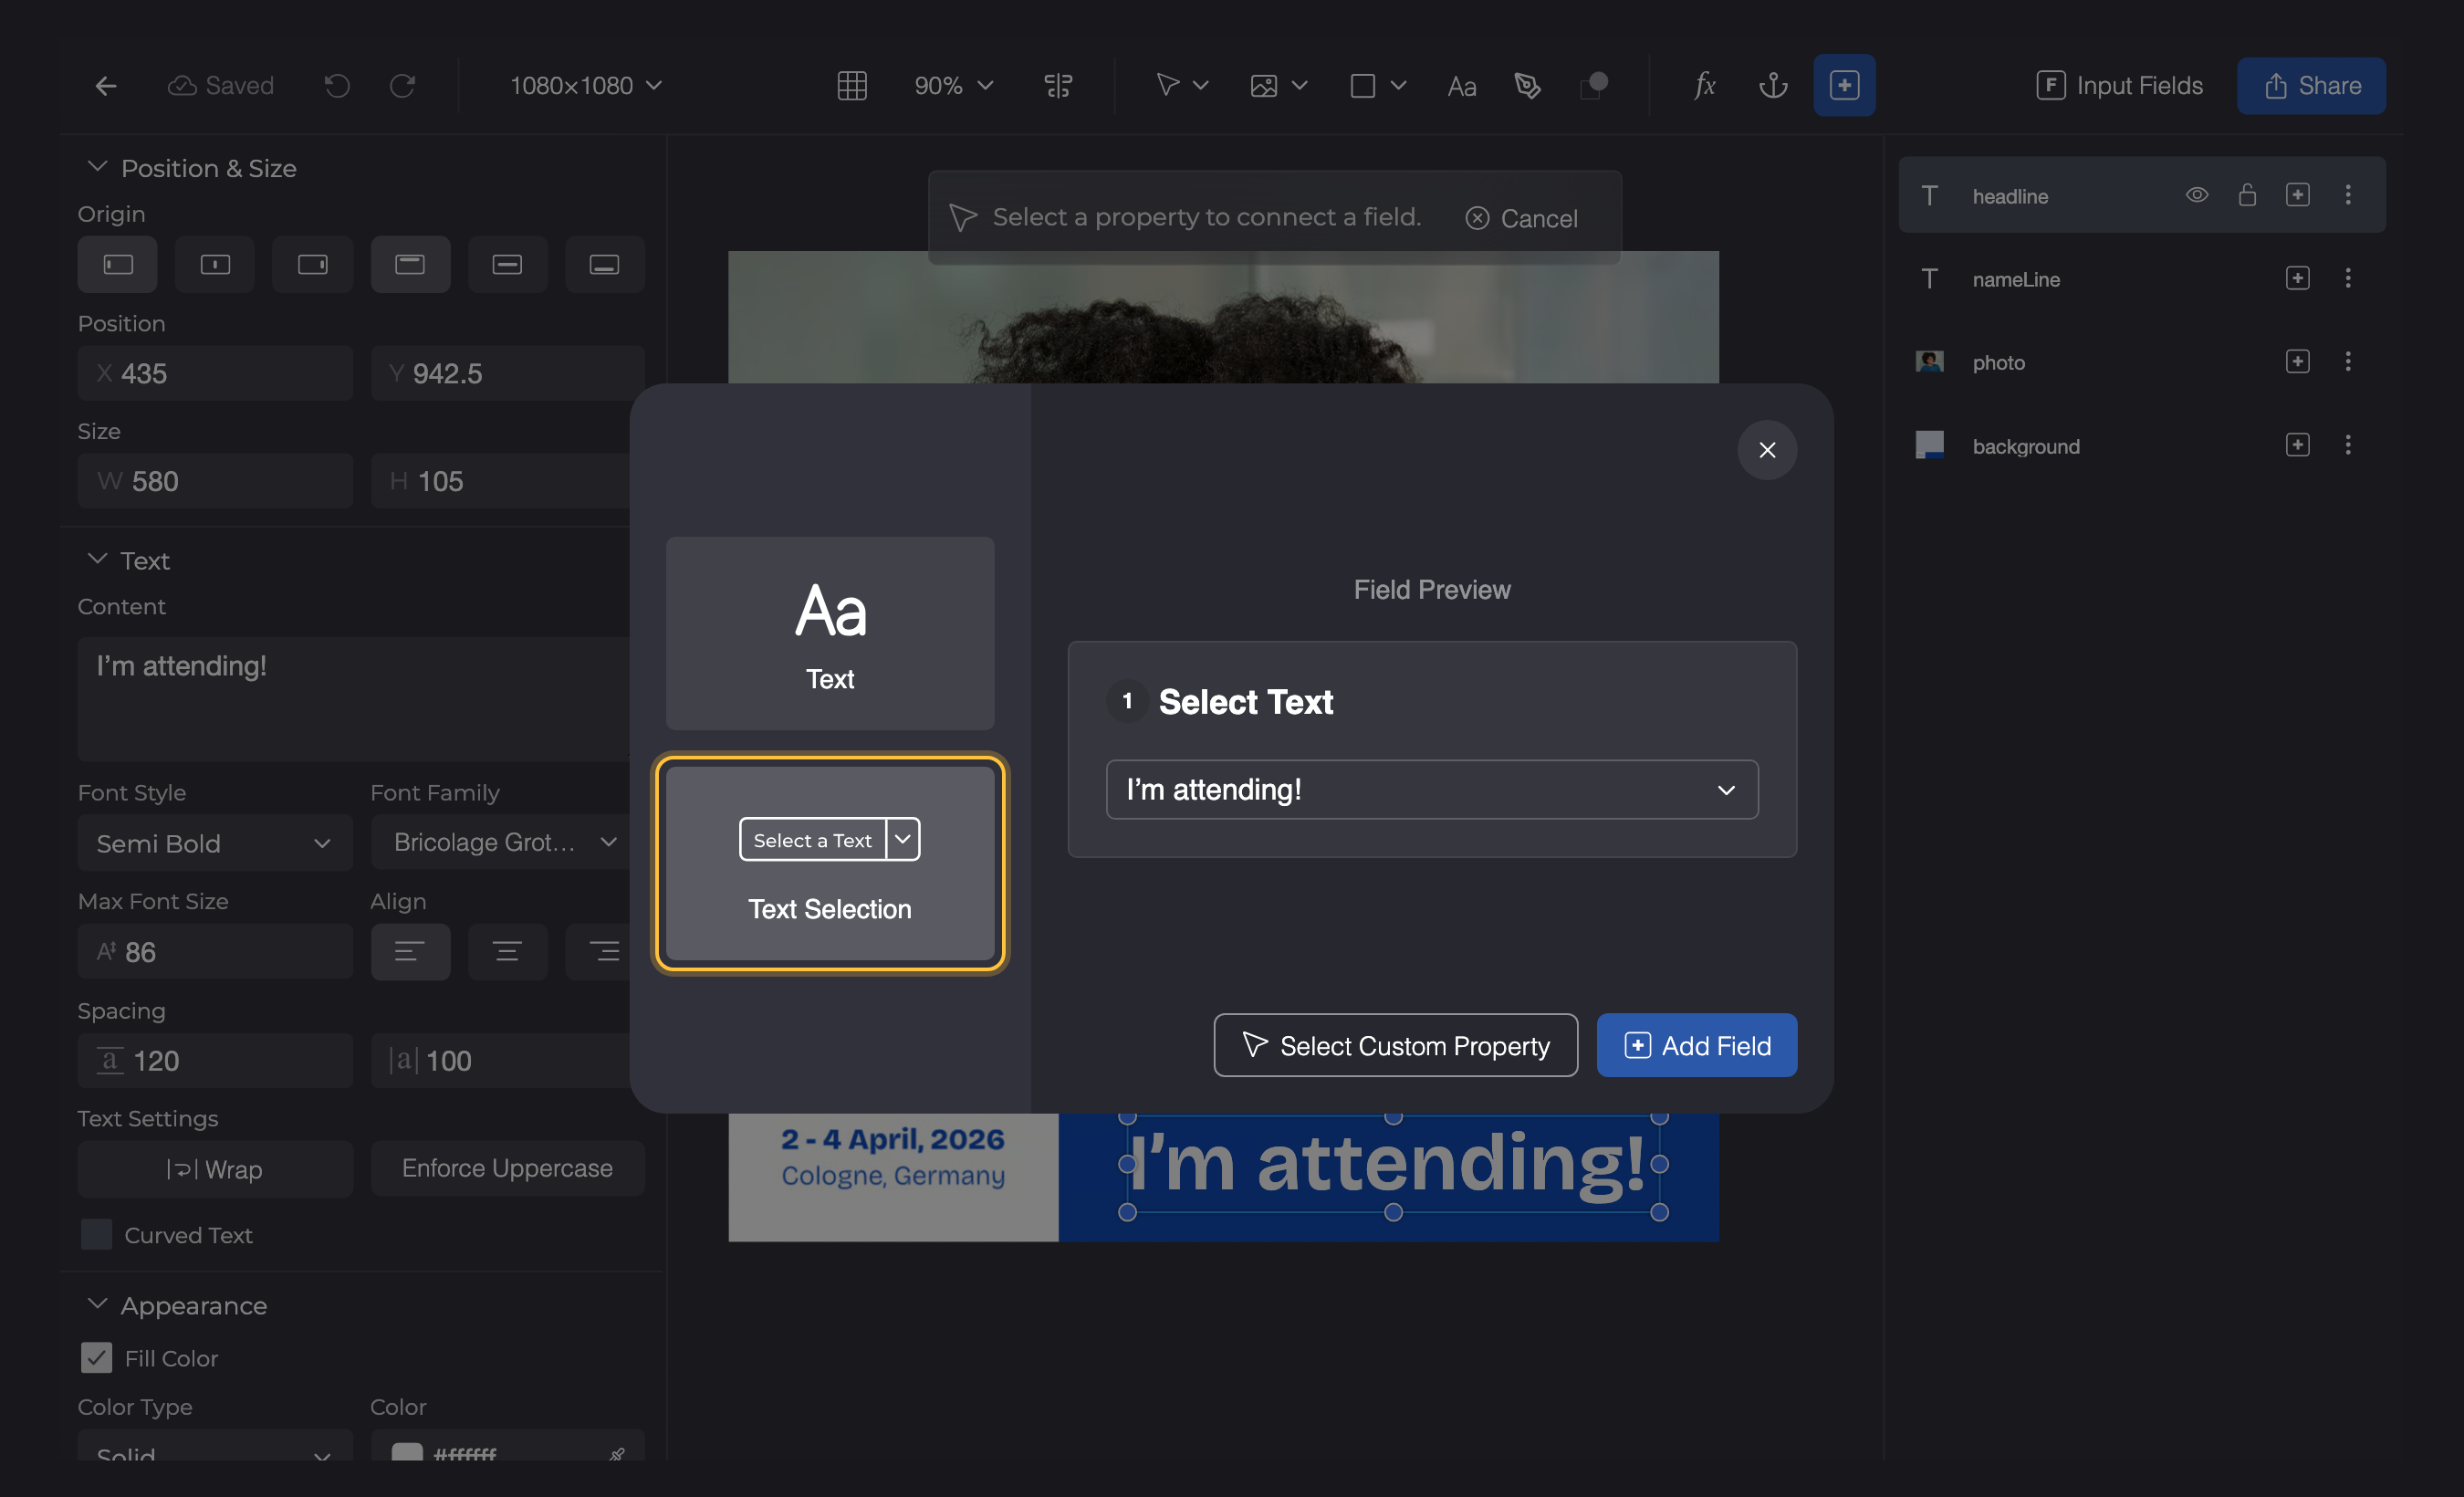
Task: Enable the Curved Text checkbox
Action: (x=96, y=1234)
